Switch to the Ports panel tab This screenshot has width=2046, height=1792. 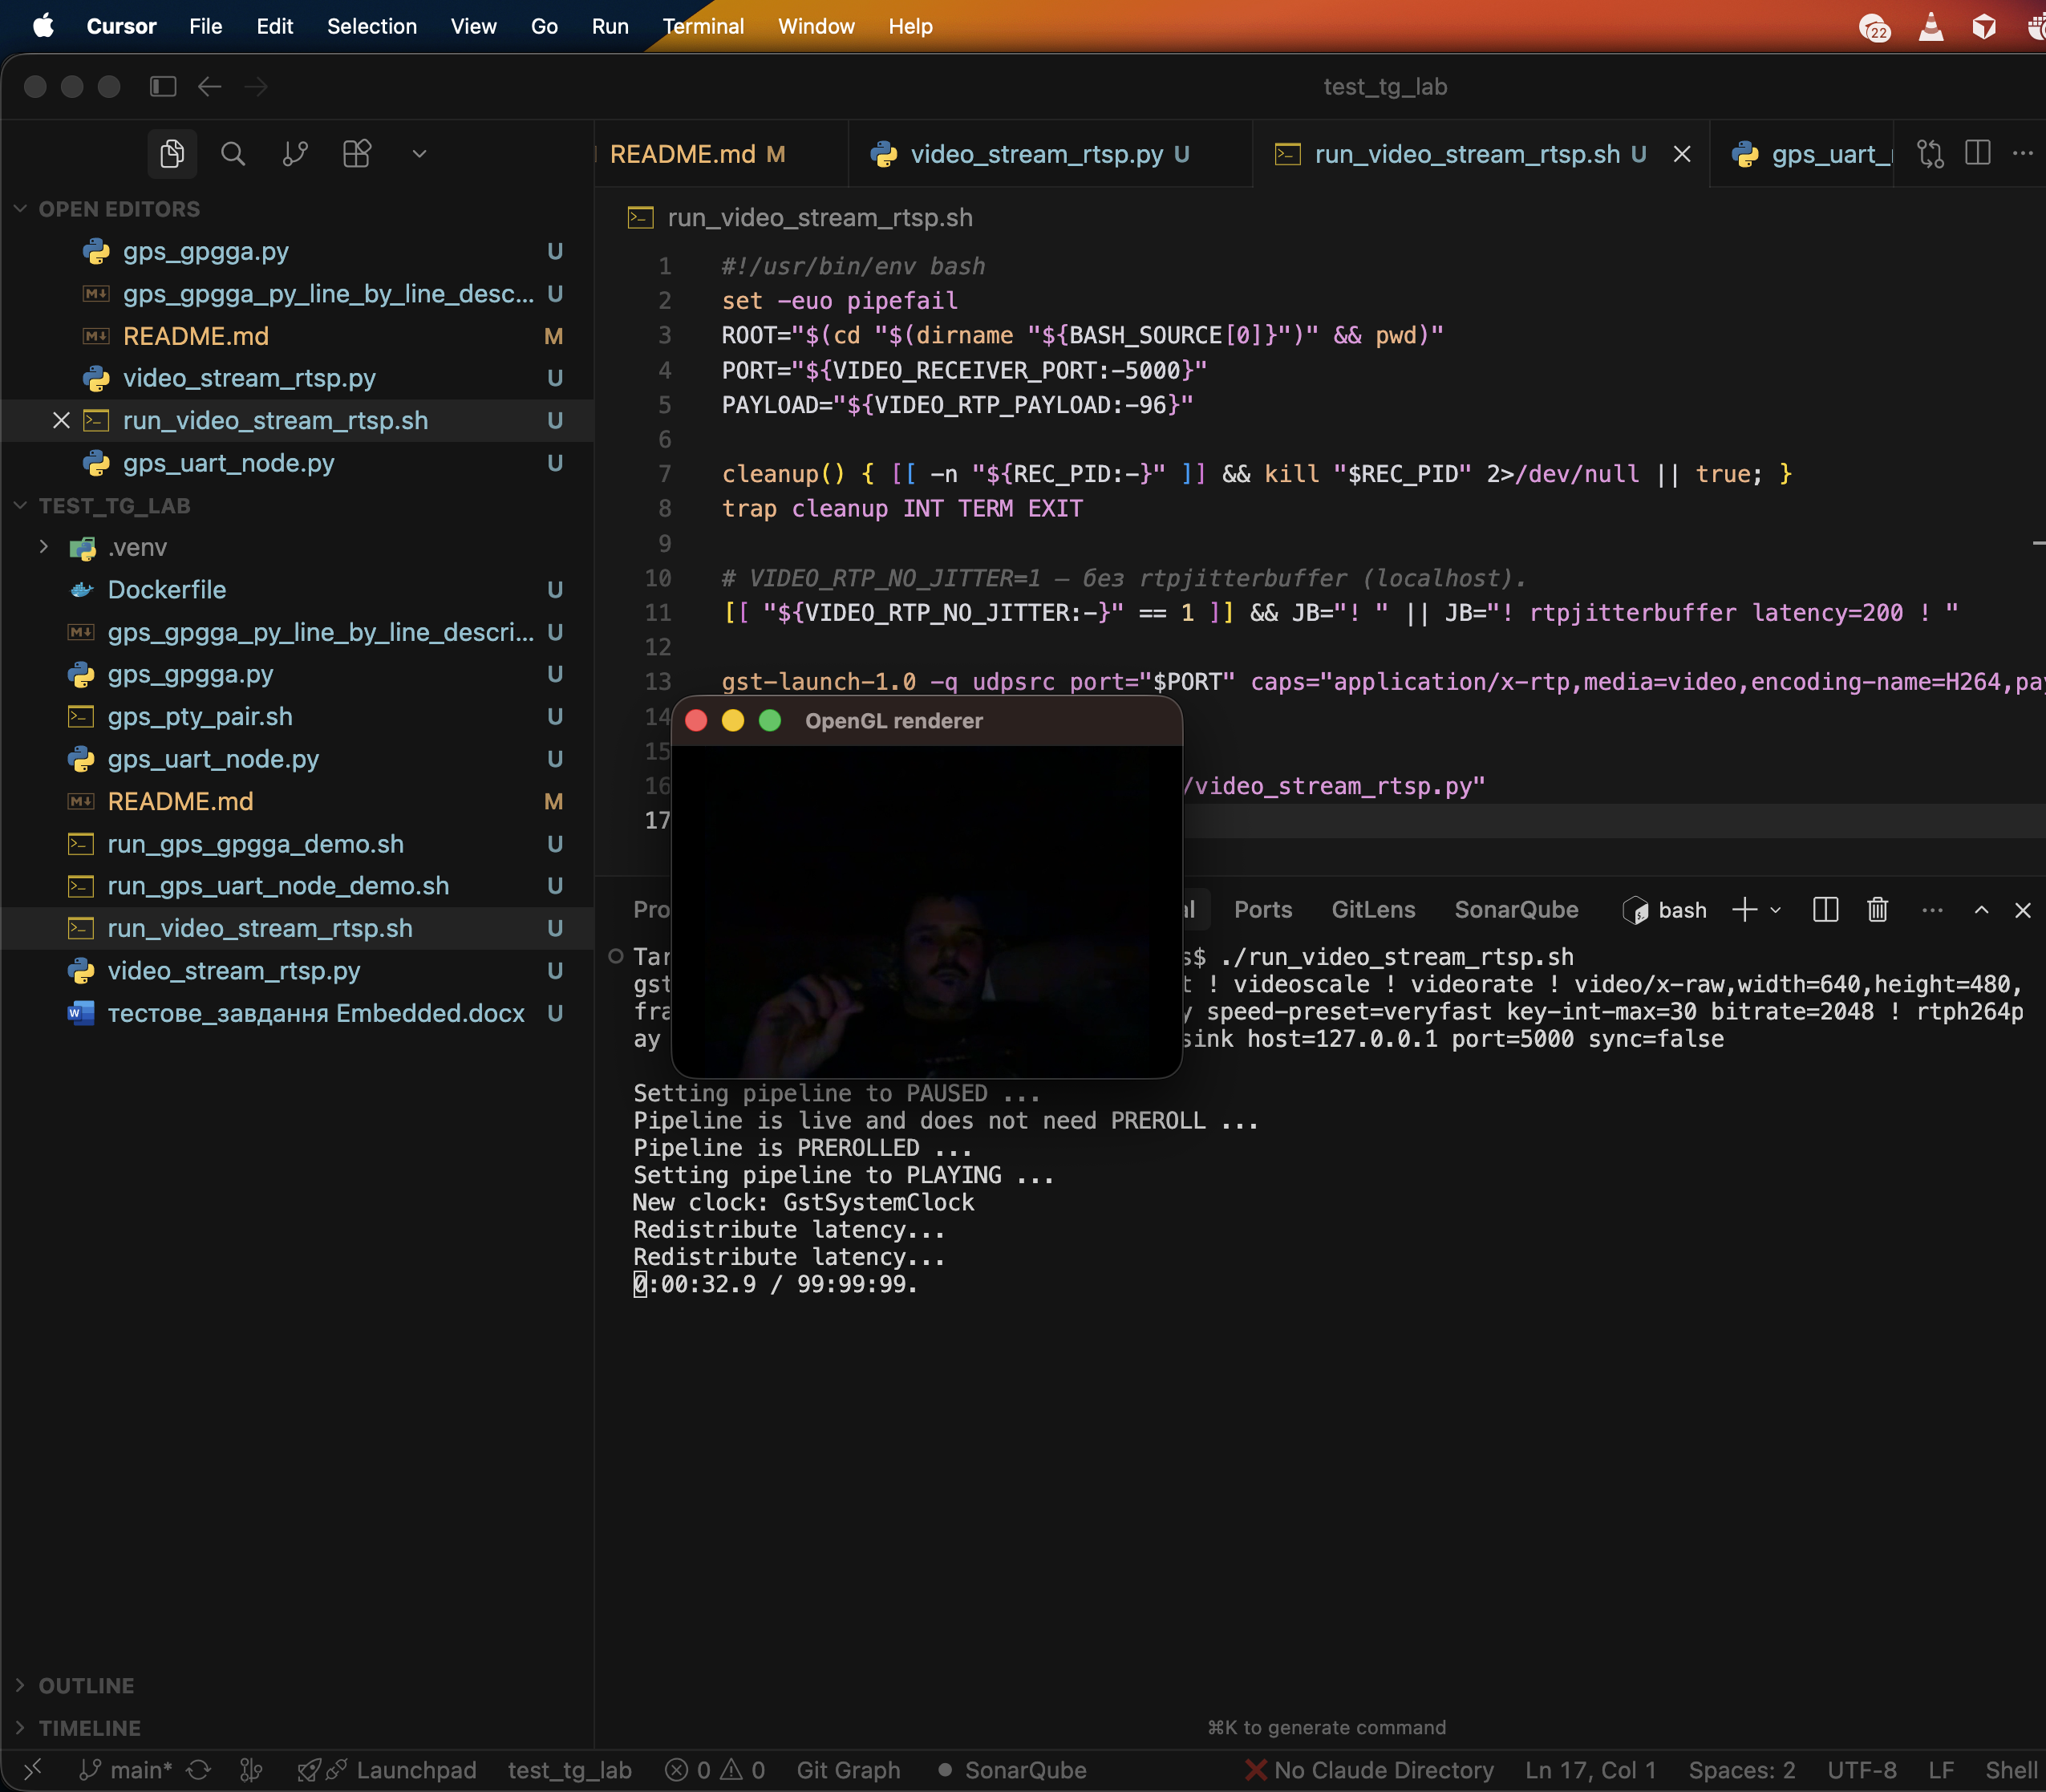[x=1263, y=910]
